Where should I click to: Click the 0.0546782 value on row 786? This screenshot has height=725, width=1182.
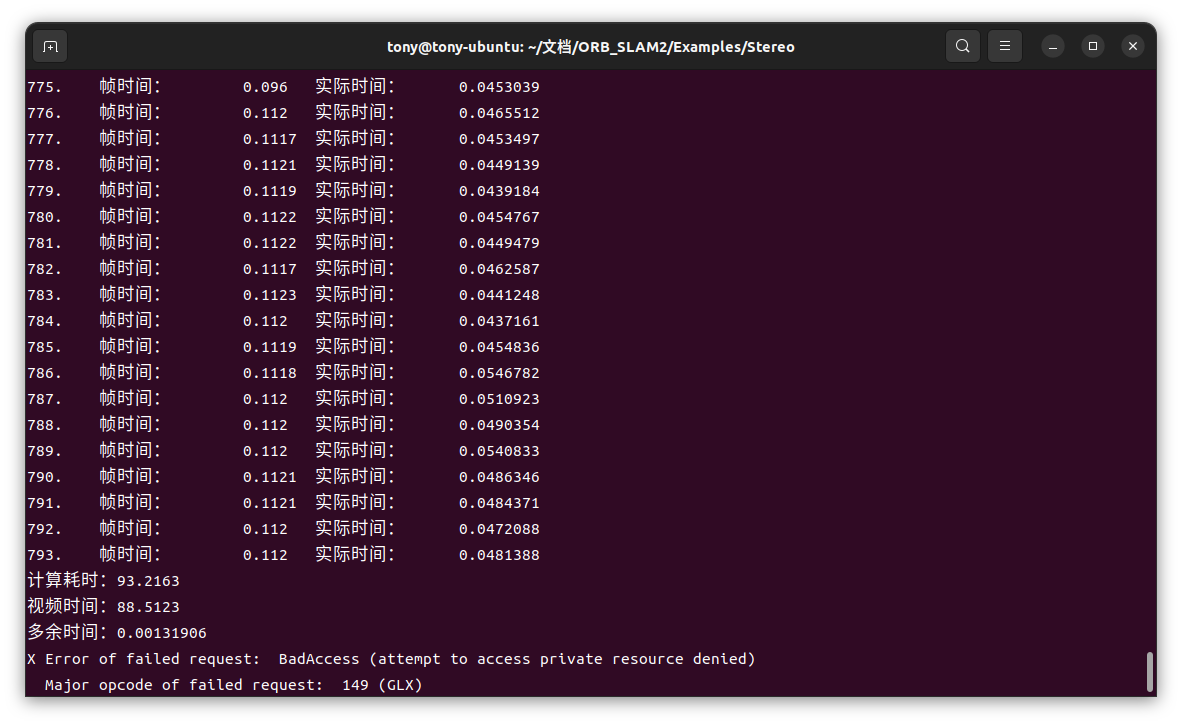[499, 373]
